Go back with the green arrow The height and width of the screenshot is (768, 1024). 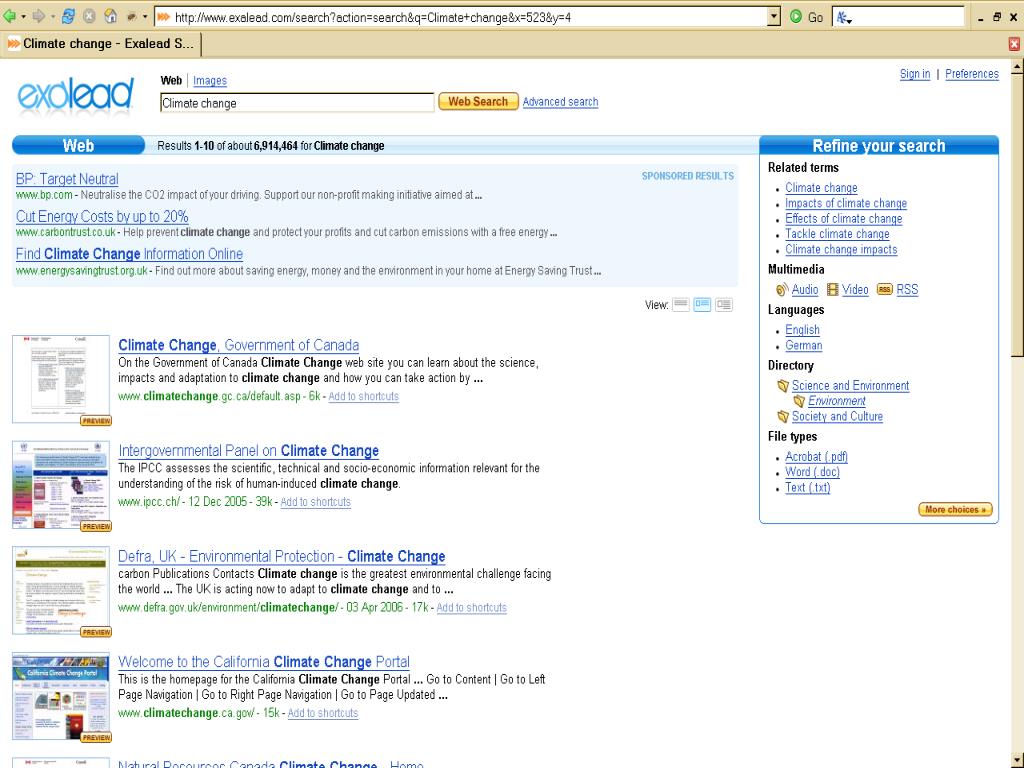click(8, 16)
